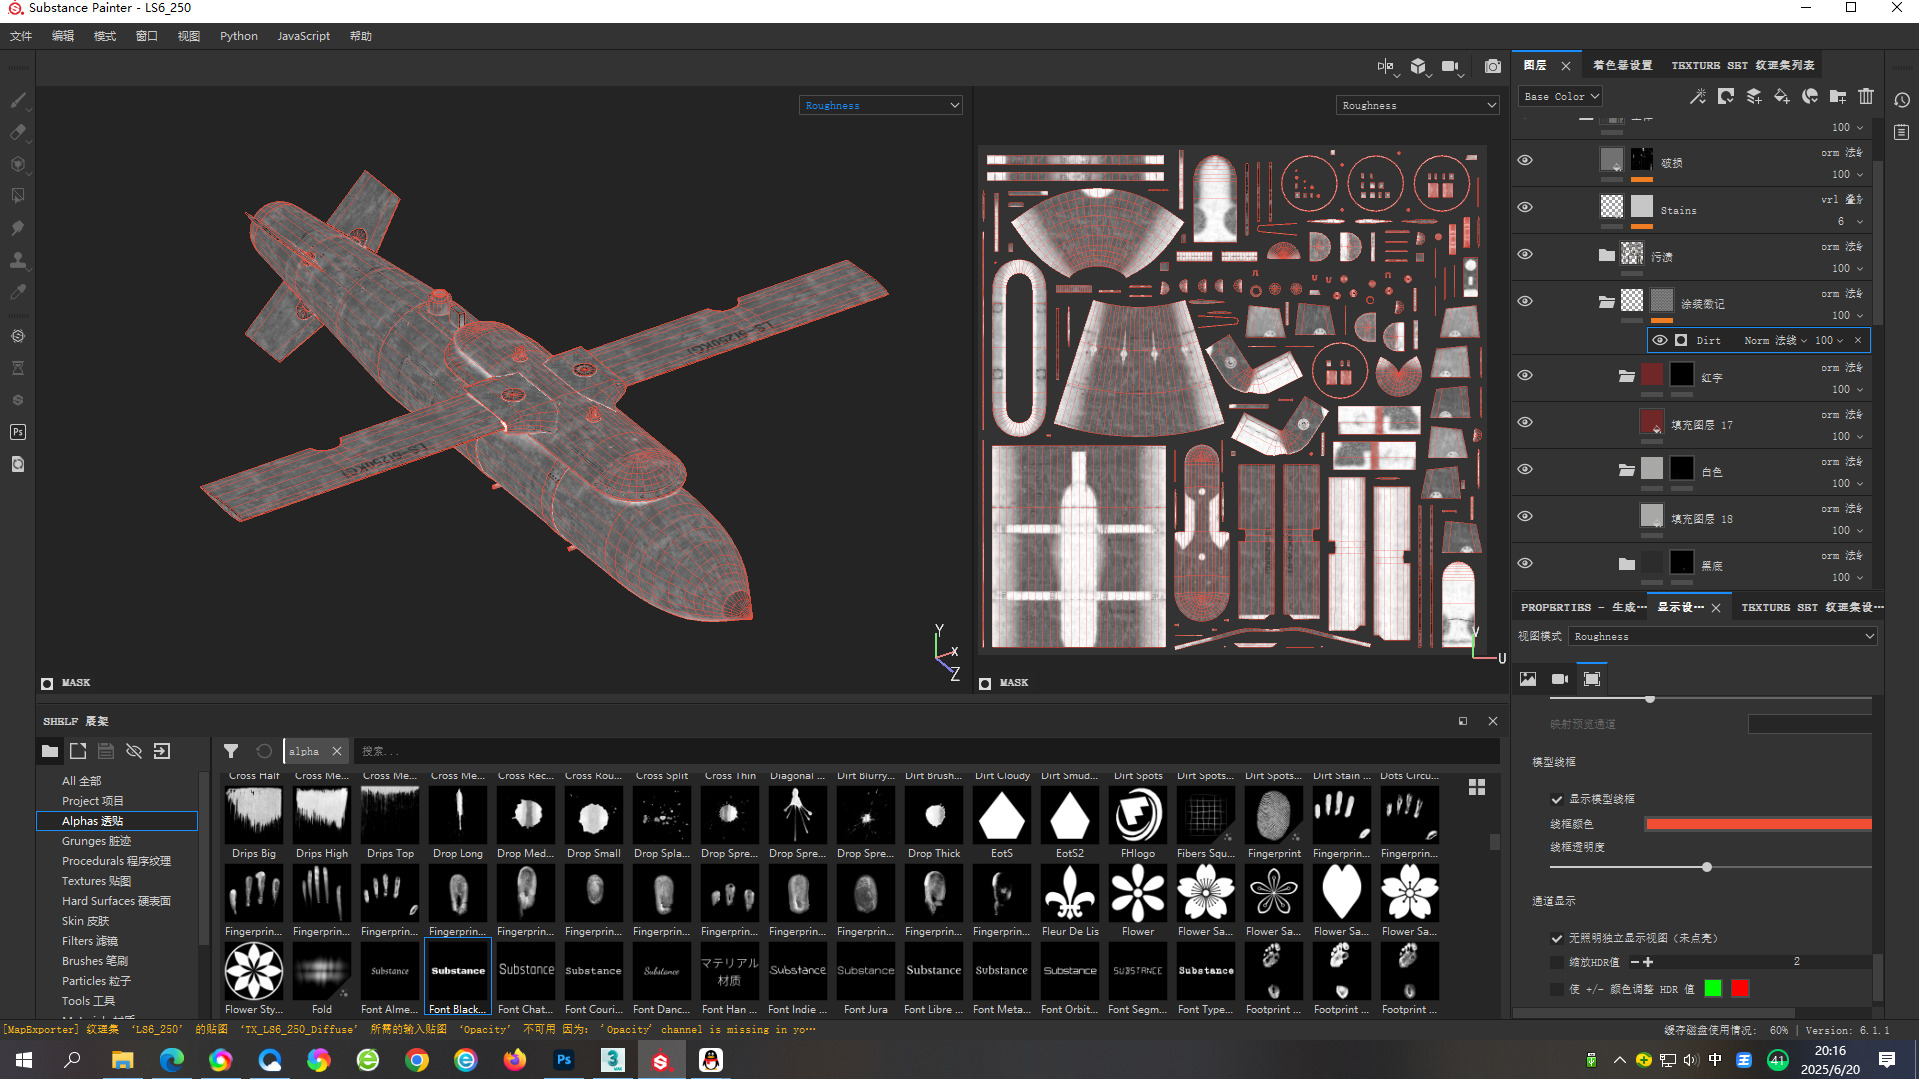Select the Procedurals 程序纹理 shelf category

pos(116,861)
